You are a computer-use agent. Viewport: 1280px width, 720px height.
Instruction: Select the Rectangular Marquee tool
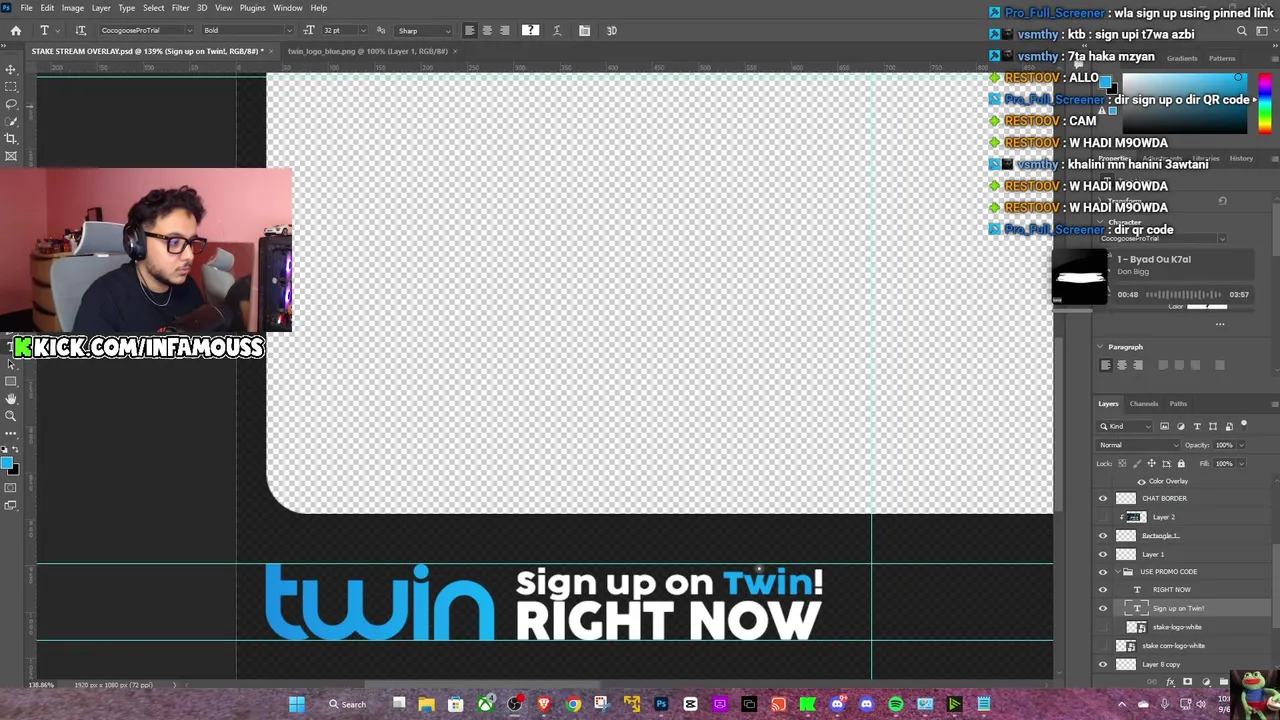coord(11,87)
